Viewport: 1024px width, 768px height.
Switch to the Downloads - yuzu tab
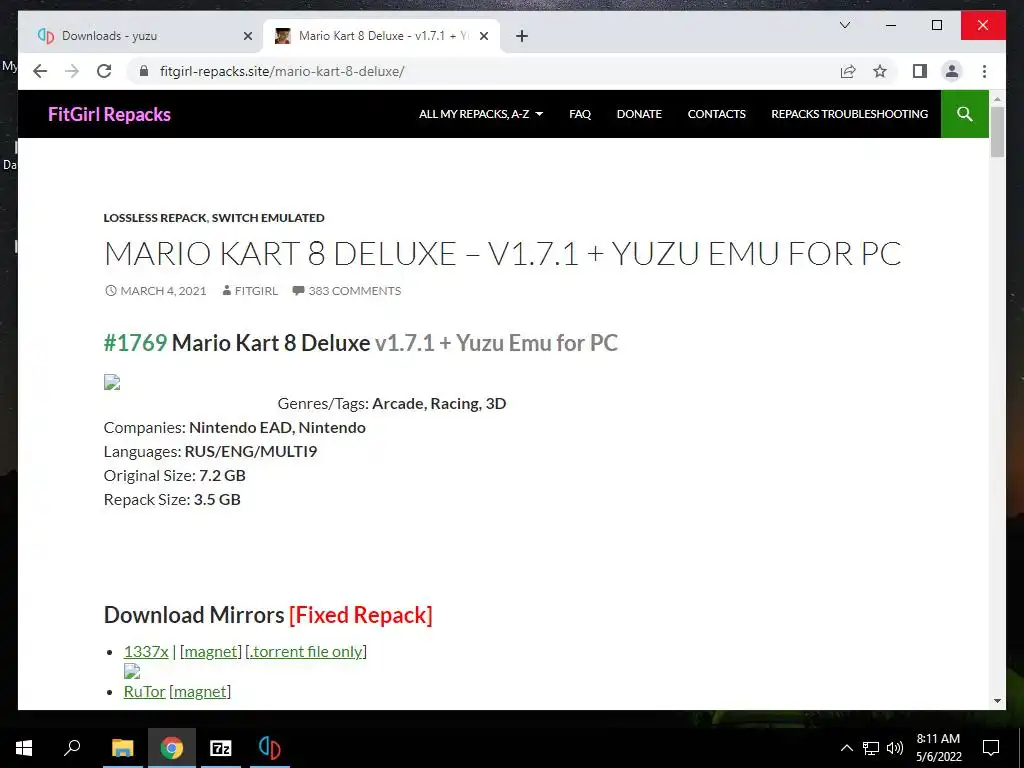(140, 36)
